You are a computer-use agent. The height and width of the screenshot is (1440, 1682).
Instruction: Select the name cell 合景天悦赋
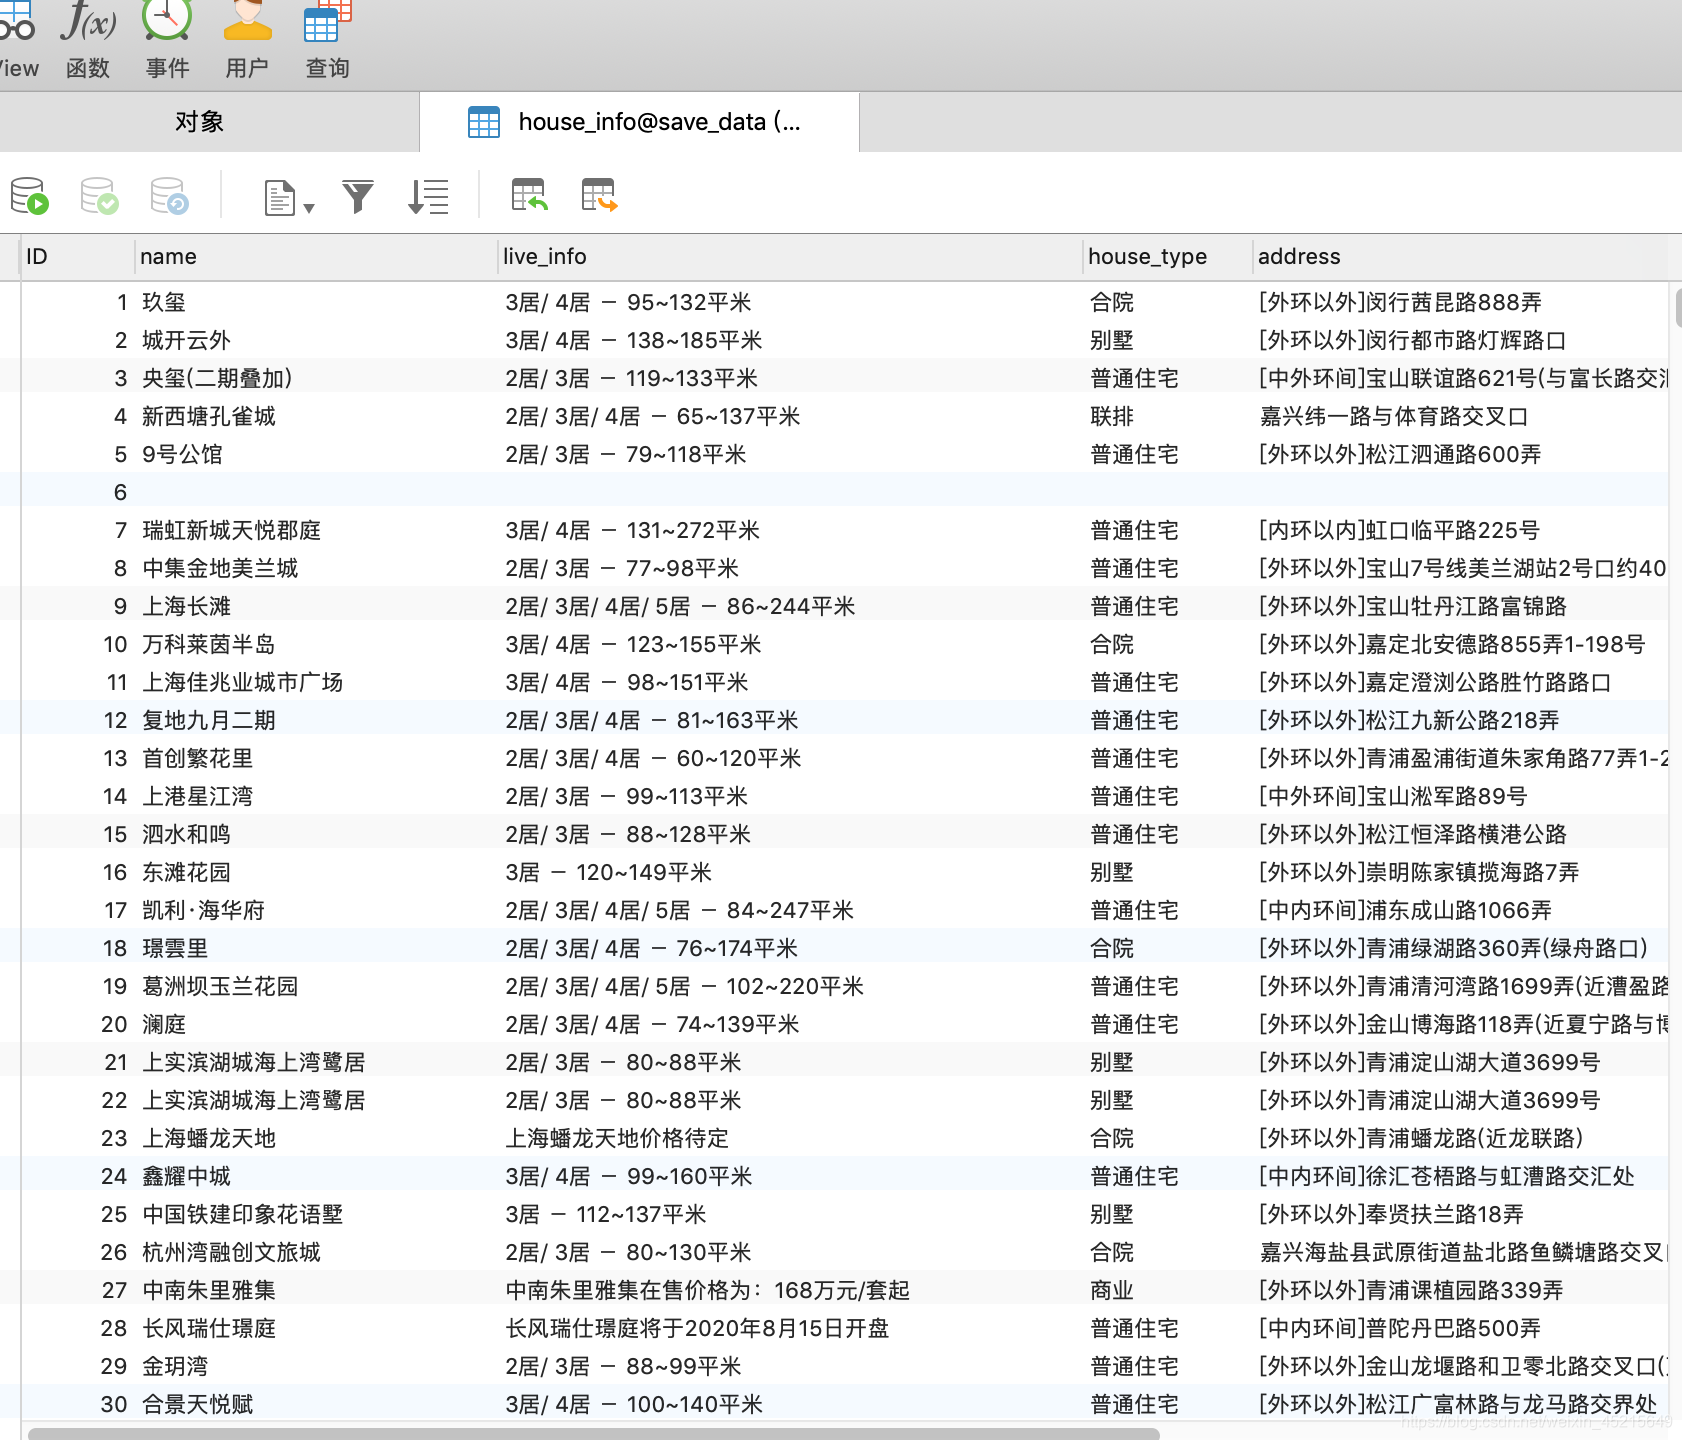198,1404
